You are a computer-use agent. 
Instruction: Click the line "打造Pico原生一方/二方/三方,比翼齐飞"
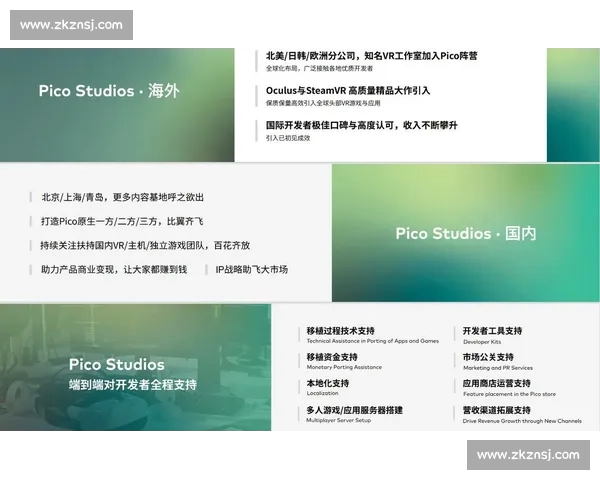click(122, 221)
